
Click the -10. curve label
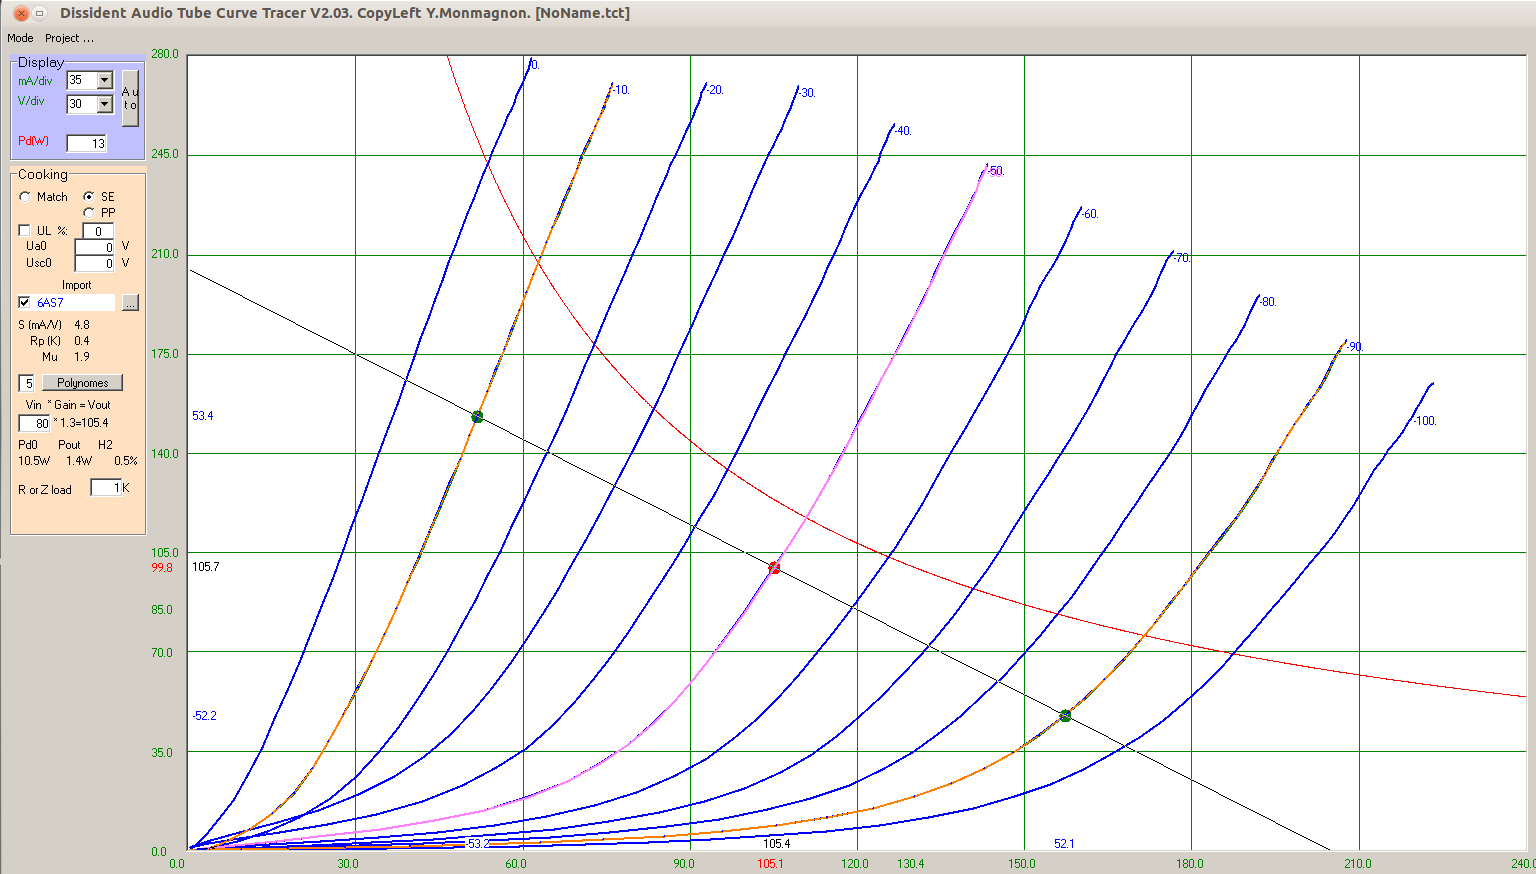coord(620,90)
